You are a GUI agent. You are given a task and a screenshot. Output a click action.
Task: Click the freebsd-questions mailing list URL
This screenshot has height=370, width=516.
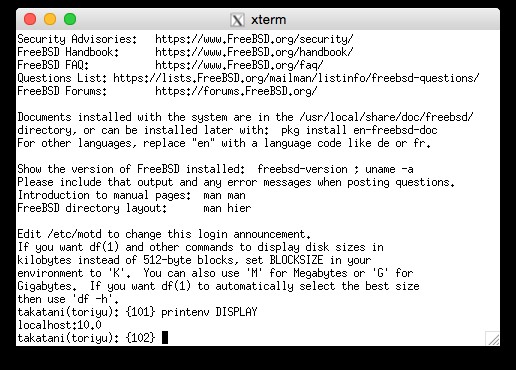point(296,78)
